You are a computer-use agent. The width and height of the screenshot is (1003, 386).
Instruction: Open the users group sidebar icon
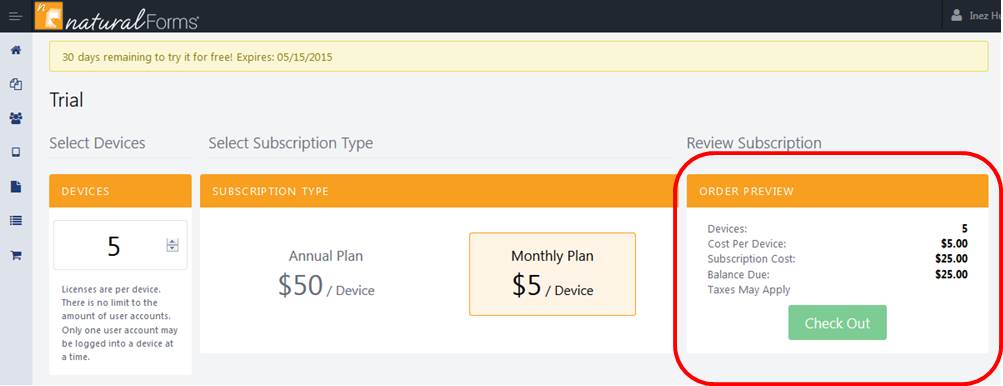pos(16,118)
